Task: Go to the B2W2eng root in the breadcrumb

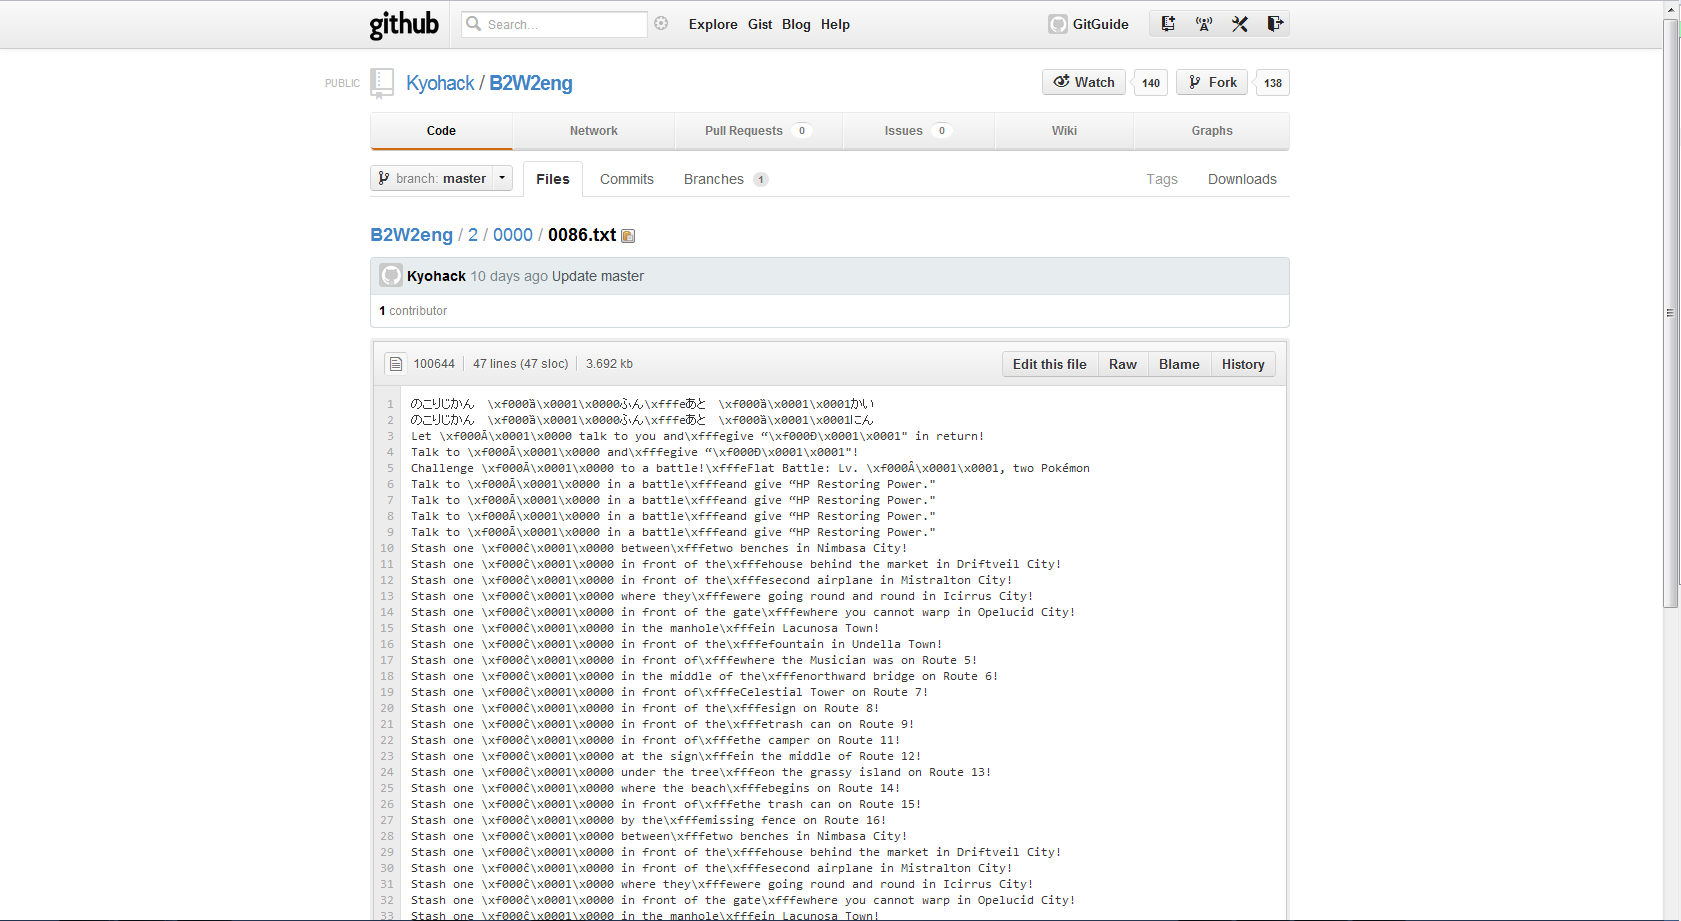Action: coord(412,235)
